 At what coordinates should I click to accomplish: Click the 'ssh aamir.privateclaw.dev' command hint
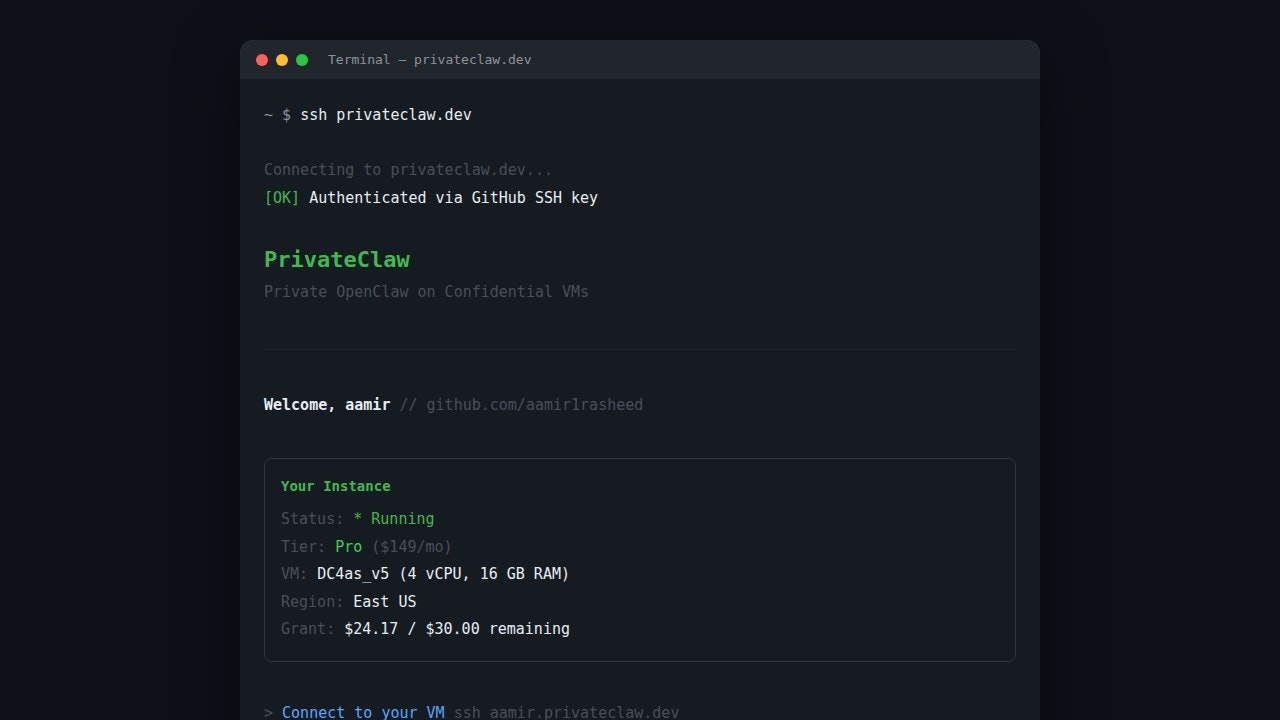coord(567,712)
